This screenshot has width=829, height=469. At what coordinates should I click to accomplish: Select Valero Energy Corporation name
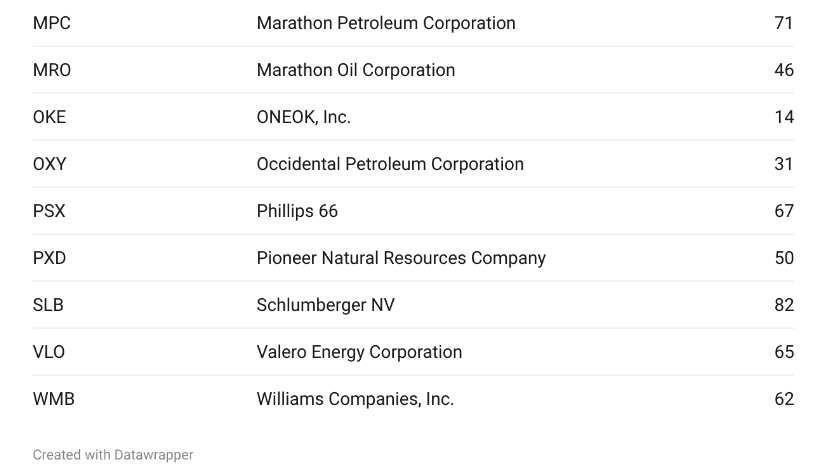(x=360, y=353)
